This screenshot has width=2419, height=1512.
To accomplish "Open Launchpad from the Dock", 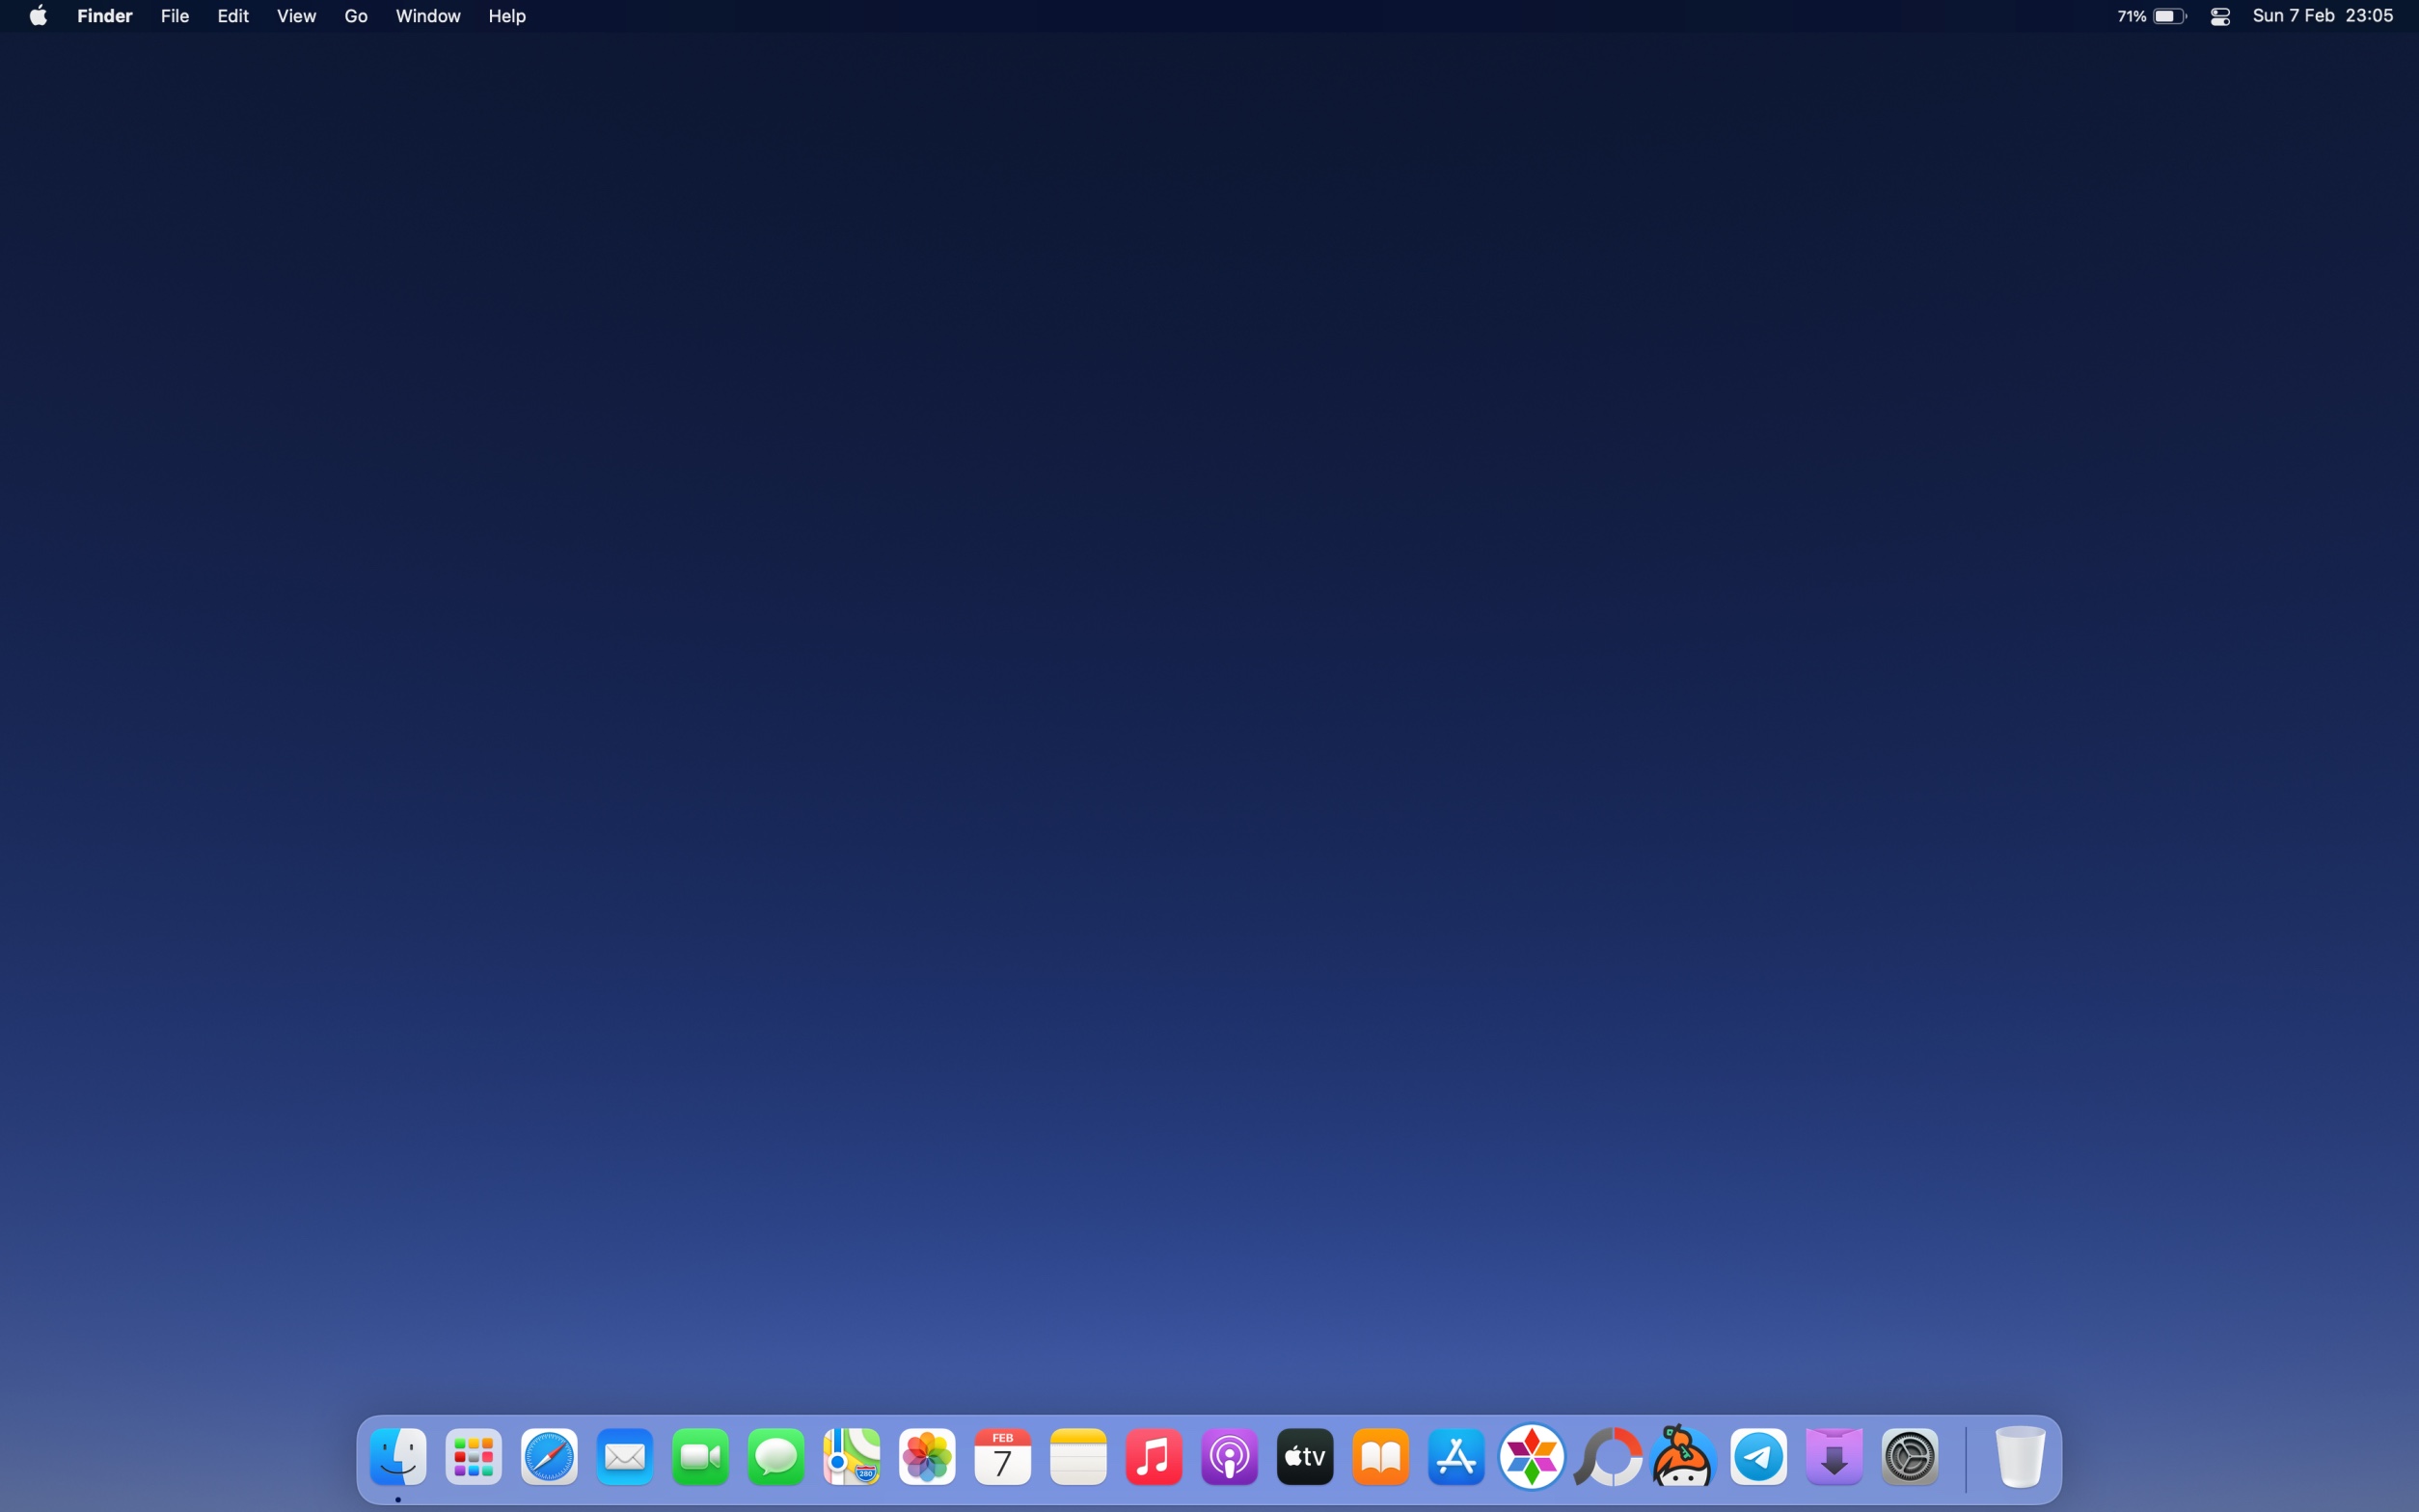I will [x=473, y=1457].
